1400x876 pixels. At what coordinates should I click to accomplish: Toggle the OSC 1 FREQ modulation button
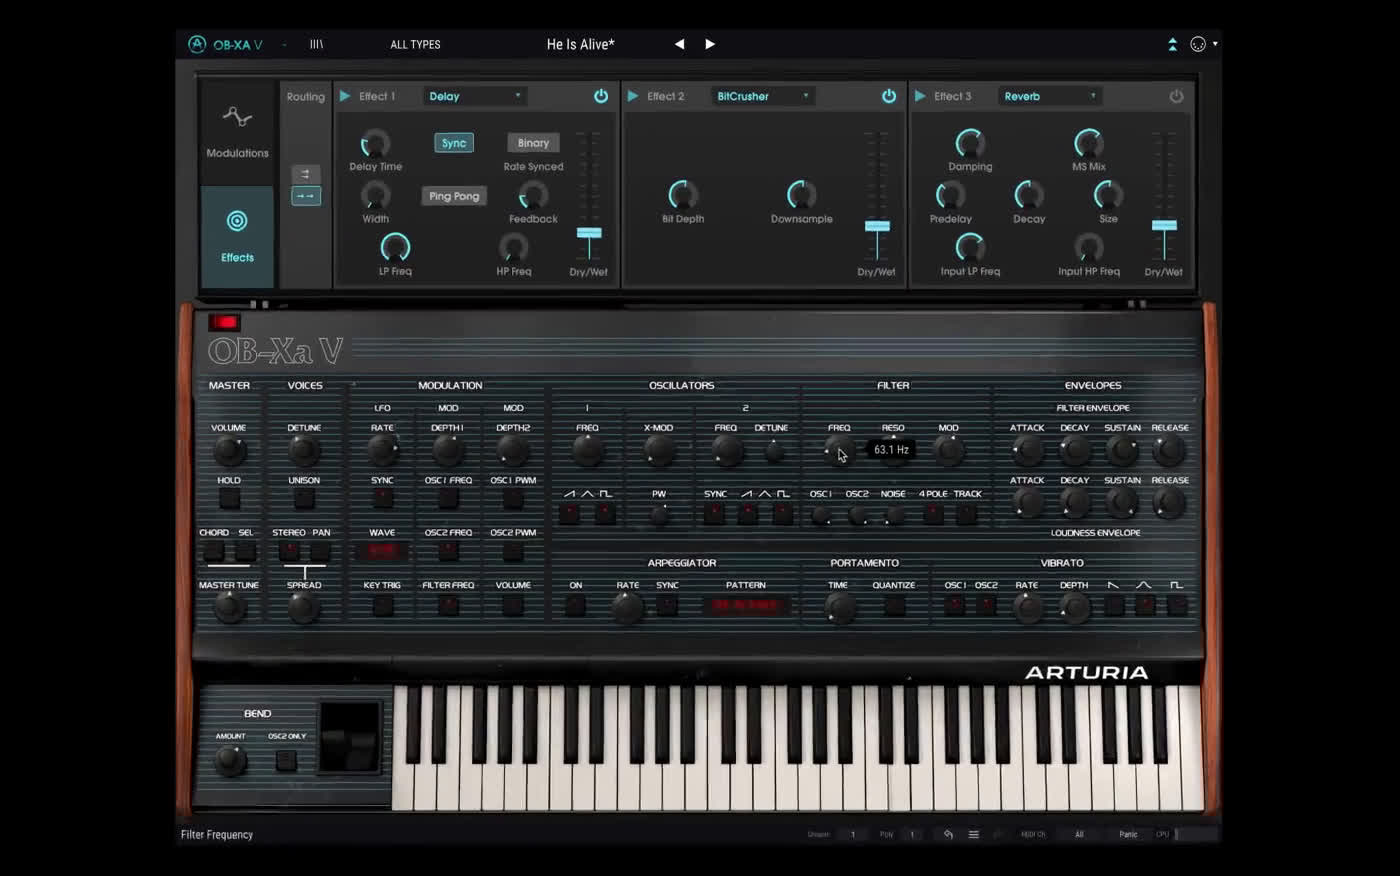click(x=448, y=497)
